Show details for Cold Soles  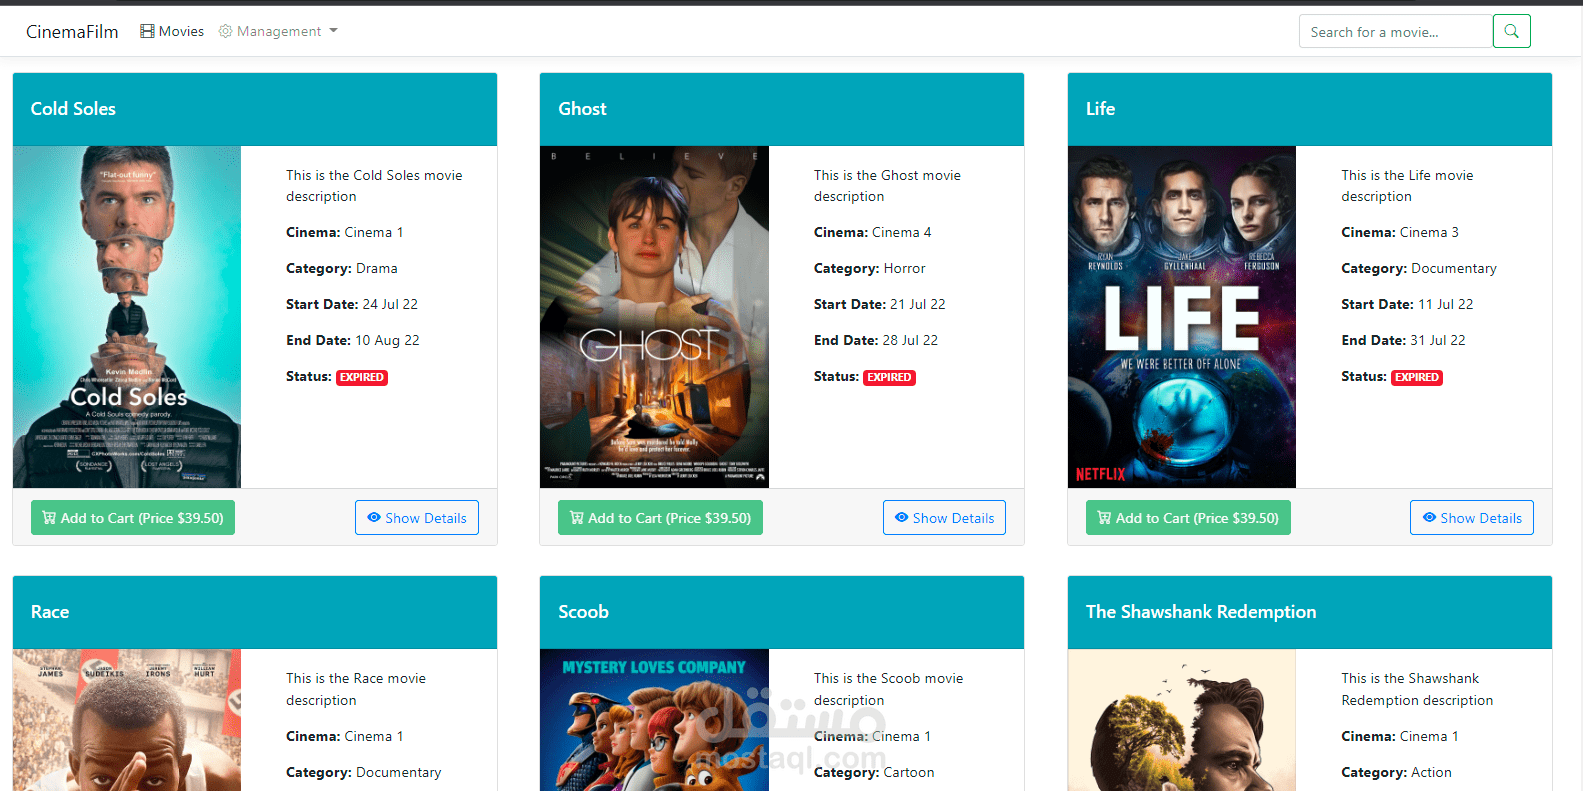[x=417, y=518]
